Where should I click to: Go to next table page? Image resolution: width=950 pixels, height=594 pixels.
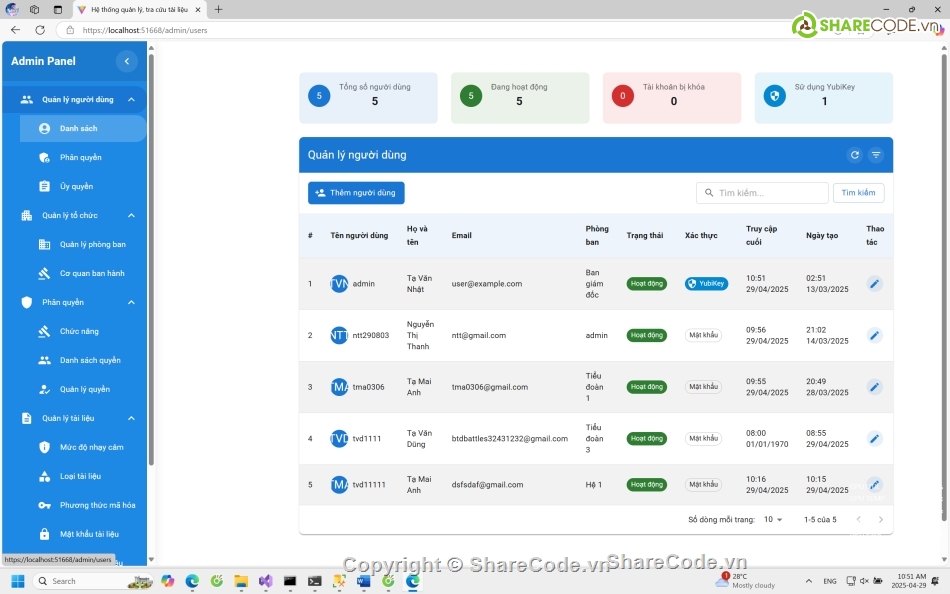(880, 519)
